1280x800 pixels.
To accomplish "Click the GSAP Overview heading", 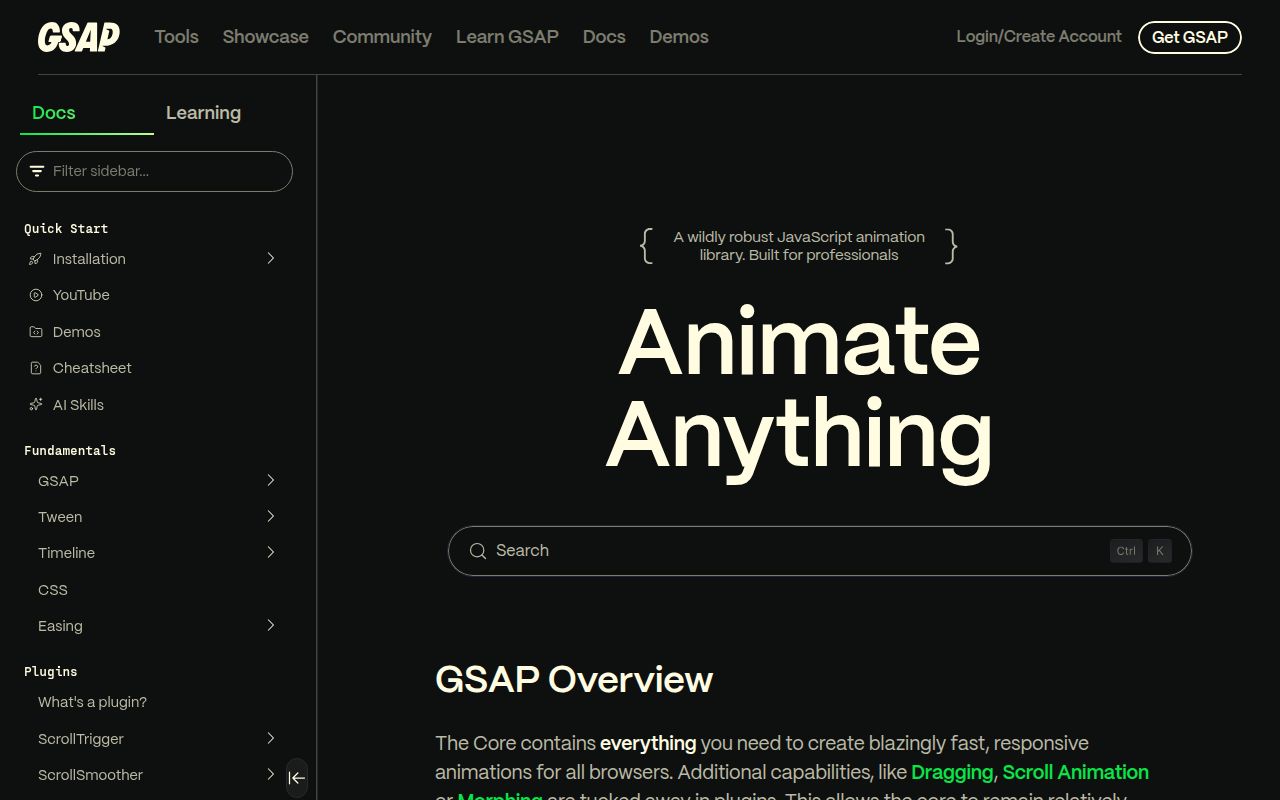I will coord(574,680).
